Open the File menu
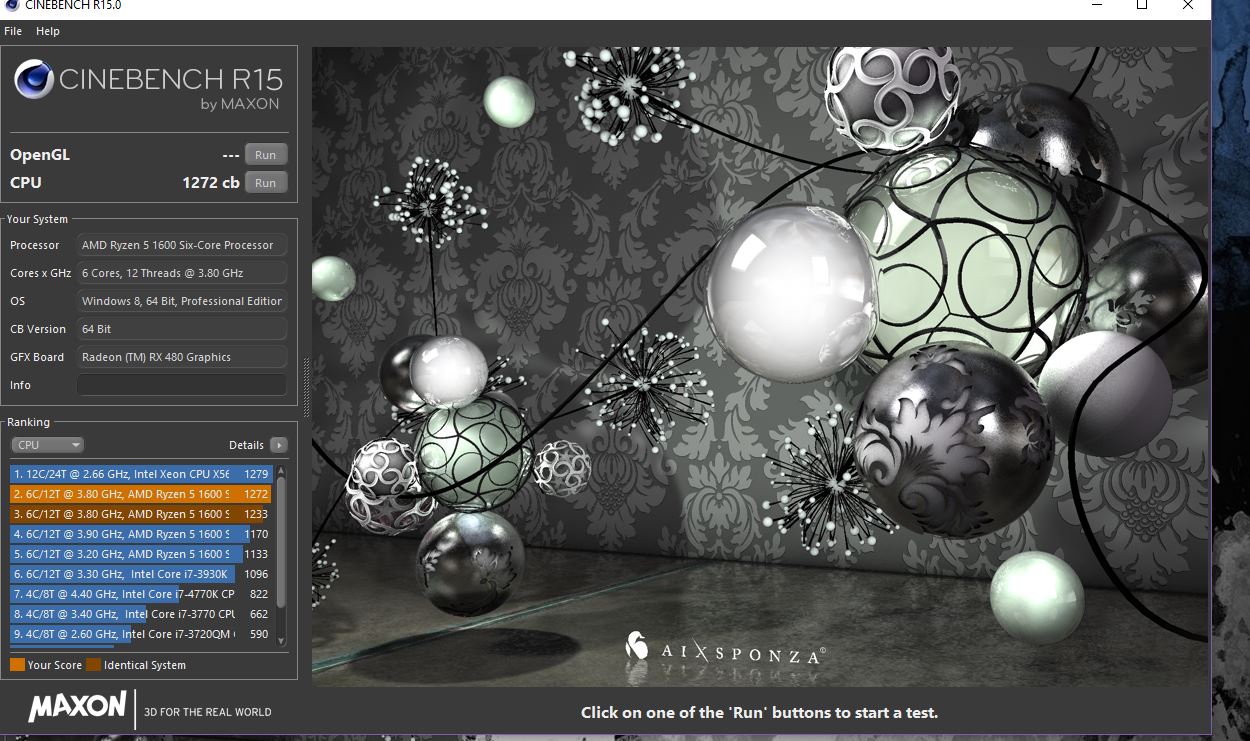Image resolution: width=1250 pixels, height=741 pixels. tap(13, 31)
